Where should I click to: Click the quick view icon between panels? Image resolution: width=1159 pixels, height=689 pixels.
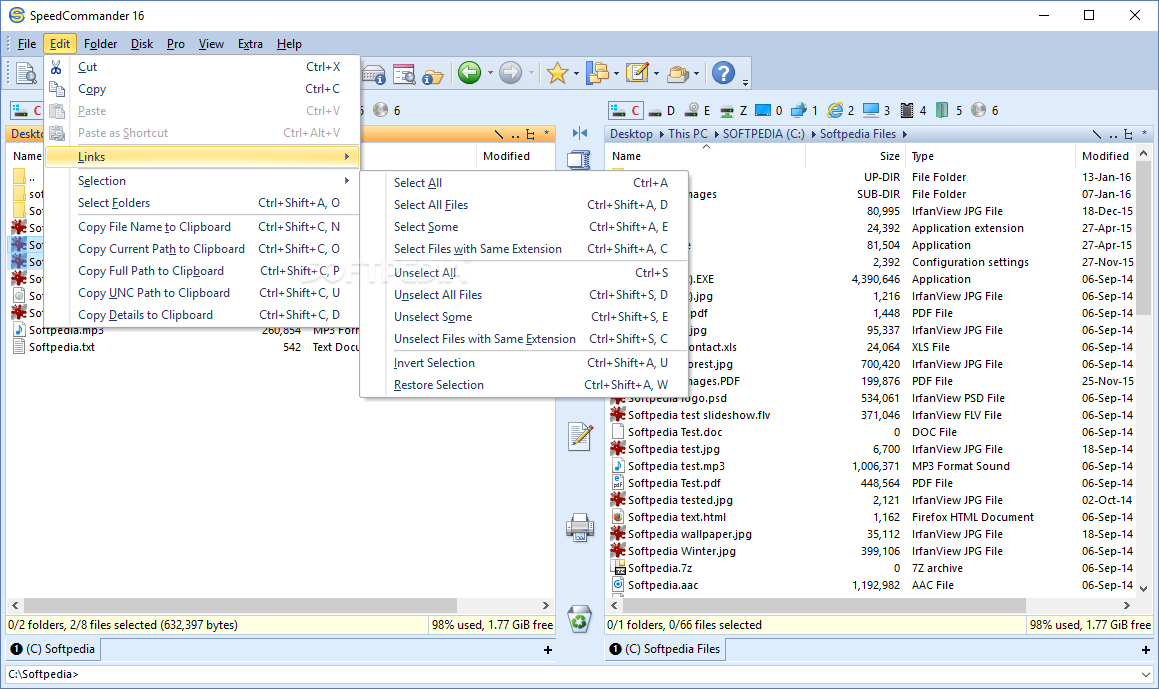click(579, 160)
